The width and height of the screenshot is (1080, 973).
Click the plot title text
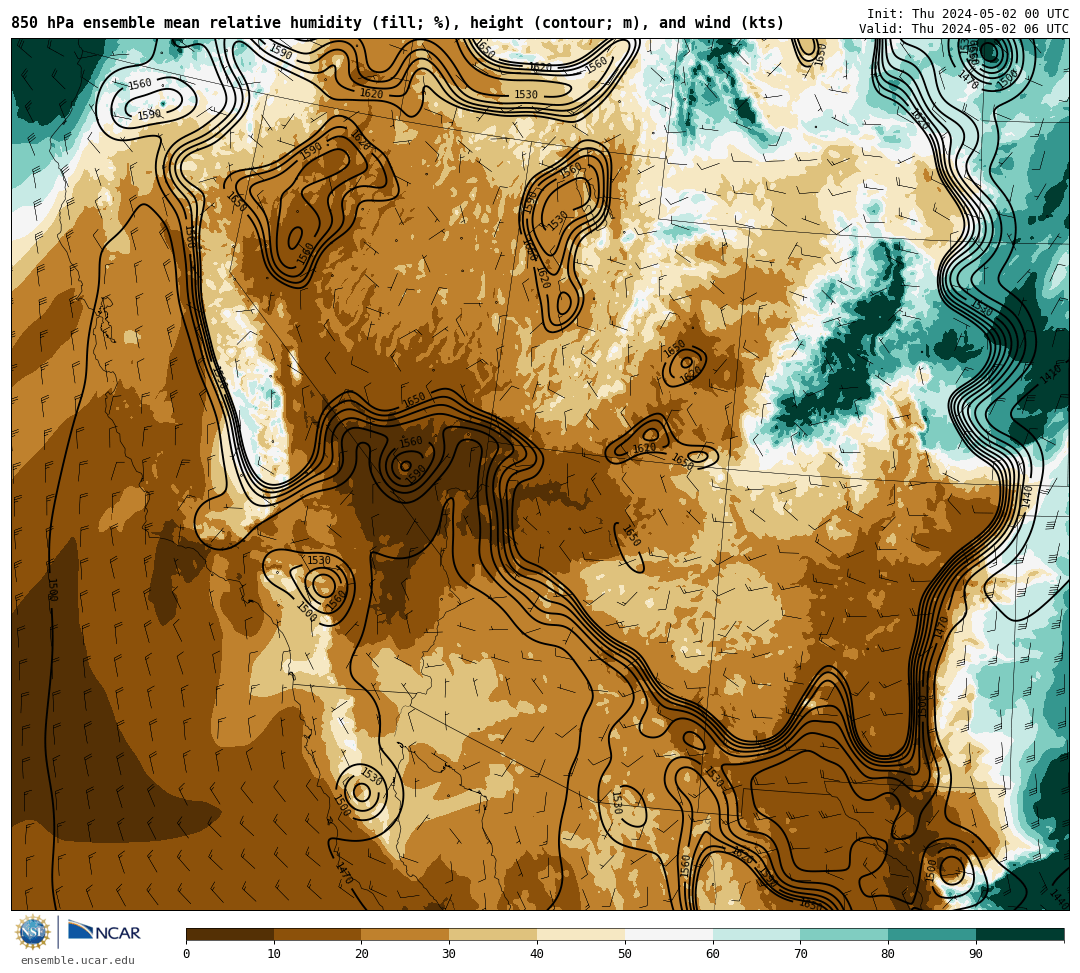[x=397, y=23]
